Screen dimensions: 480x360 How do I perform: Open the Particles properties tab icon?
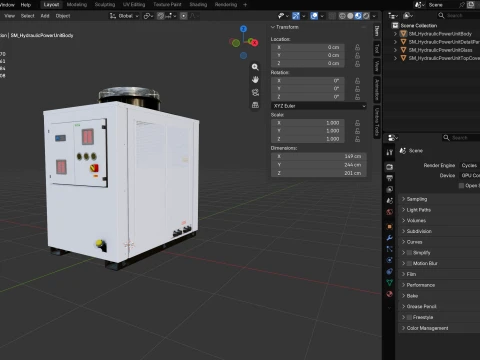(x=389, y=249)
